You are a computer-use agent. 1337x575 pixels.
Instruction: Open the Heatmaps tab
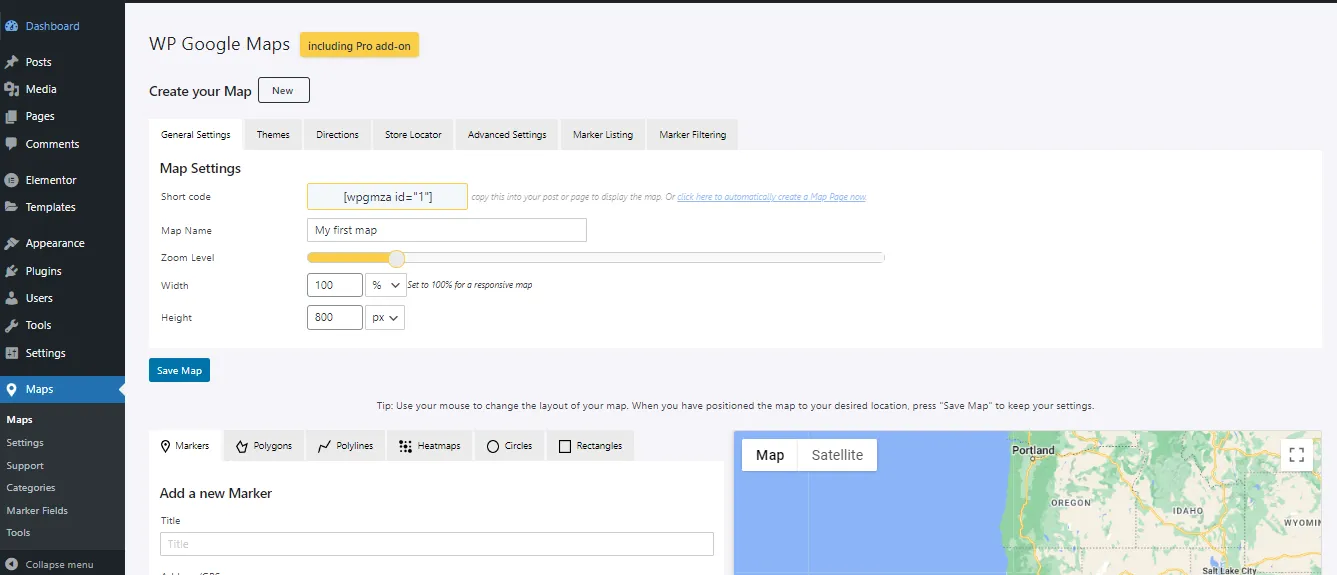pos(430,446)
